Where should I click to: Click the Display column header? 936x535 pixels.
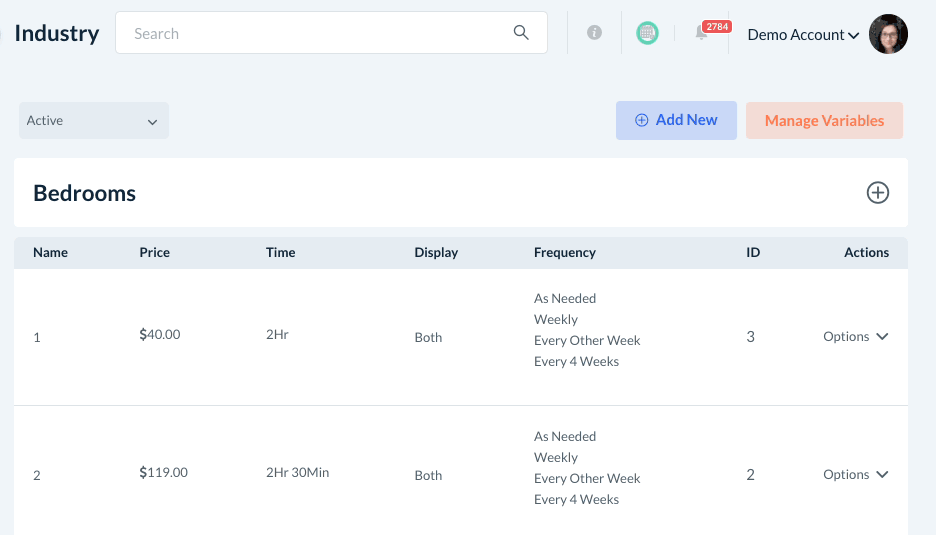[x=436, y=253]
